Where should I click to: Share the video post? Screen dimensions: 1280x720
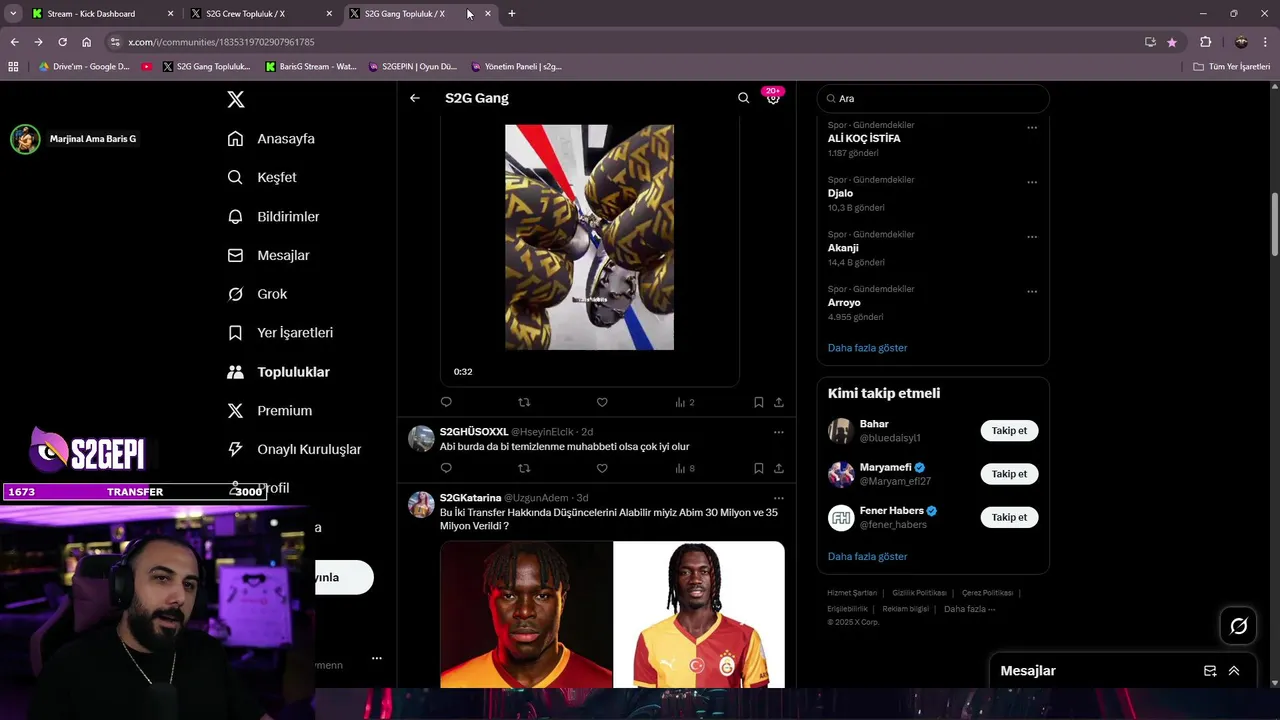coord(779,402)
